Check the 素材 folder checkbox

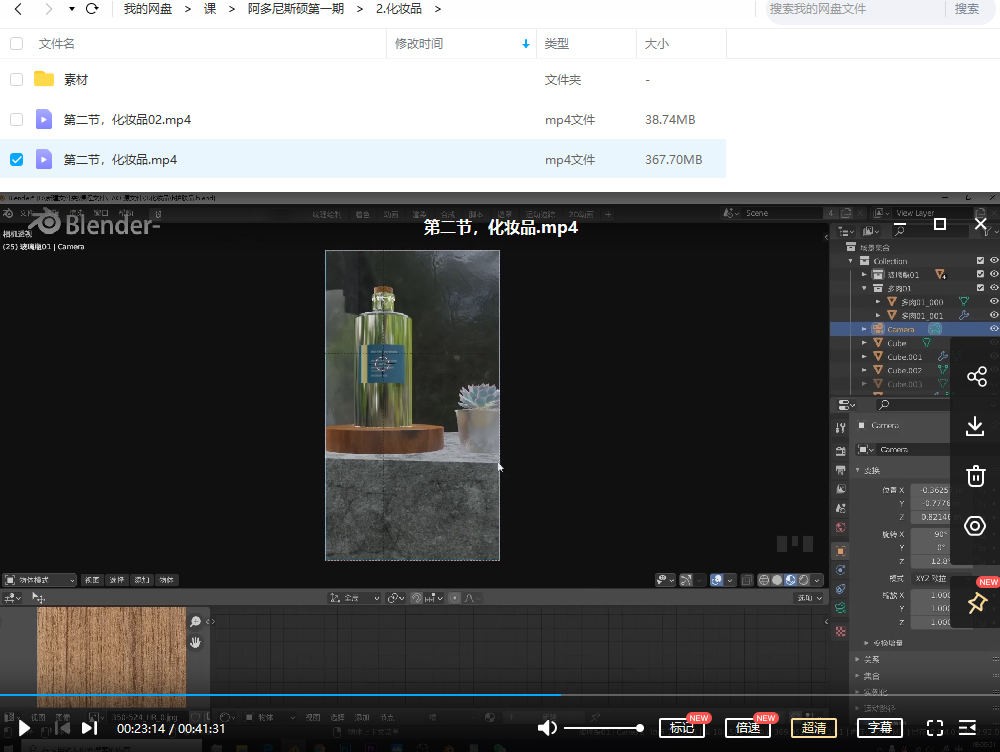[16, 79]
